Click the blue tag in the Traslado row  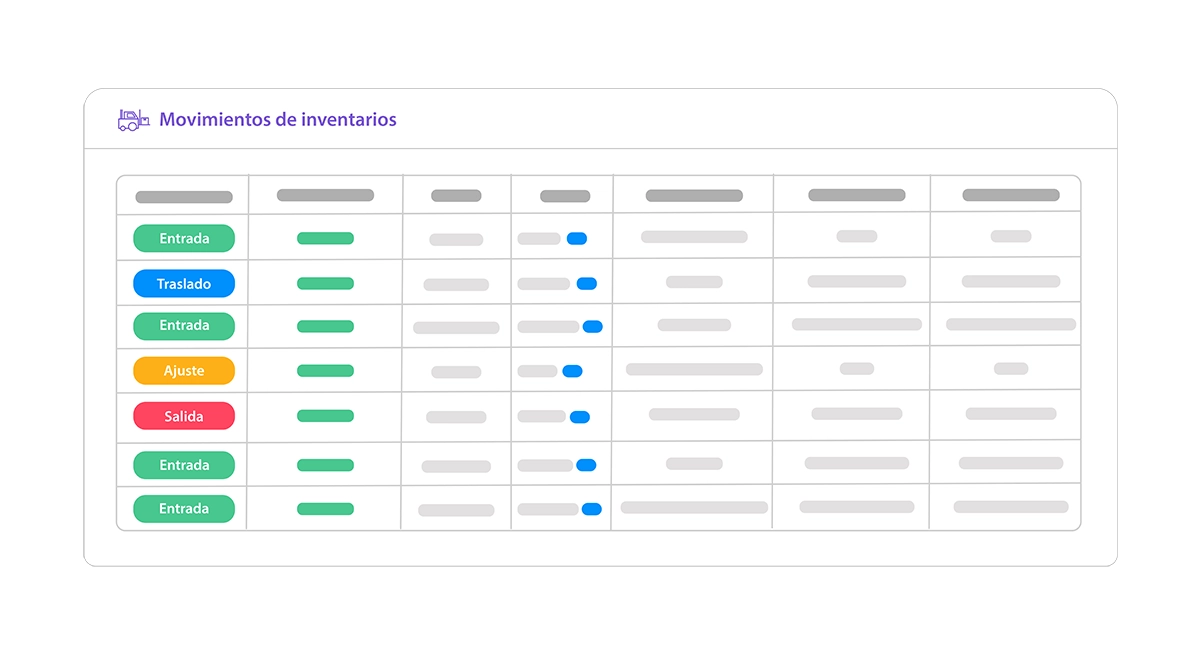[x=587, y=284]
